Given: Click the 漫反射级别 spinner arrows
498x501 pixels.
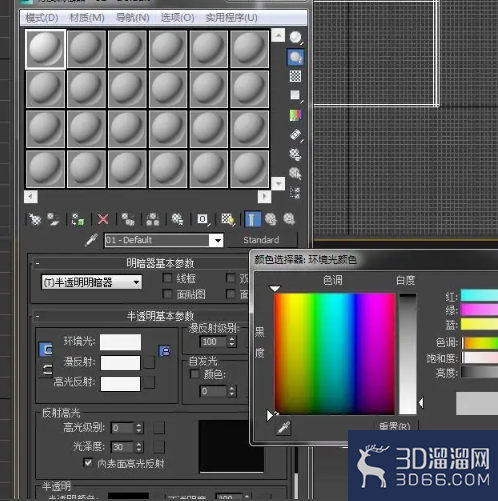Looking at the screenshot, I should (232, 342).
